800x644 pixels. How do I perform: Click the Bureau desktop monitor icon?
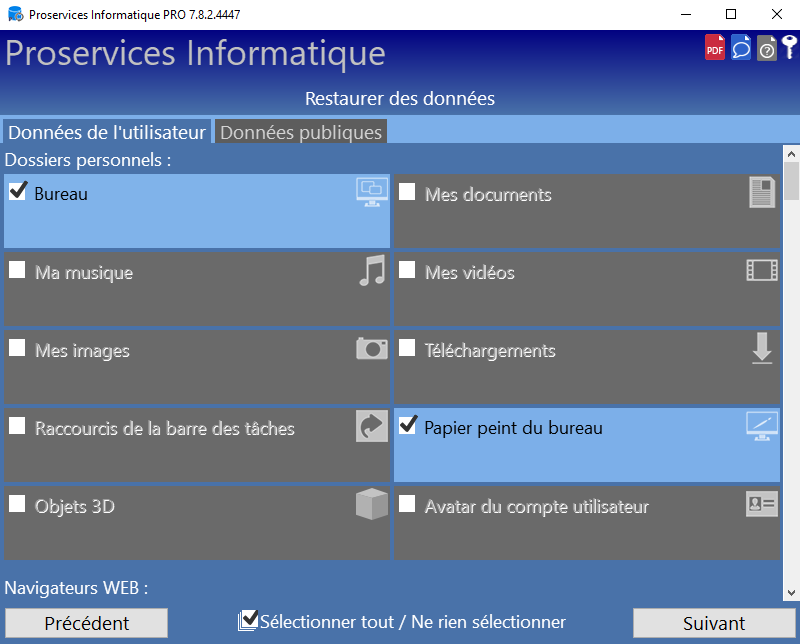click(x=371, y=192)
